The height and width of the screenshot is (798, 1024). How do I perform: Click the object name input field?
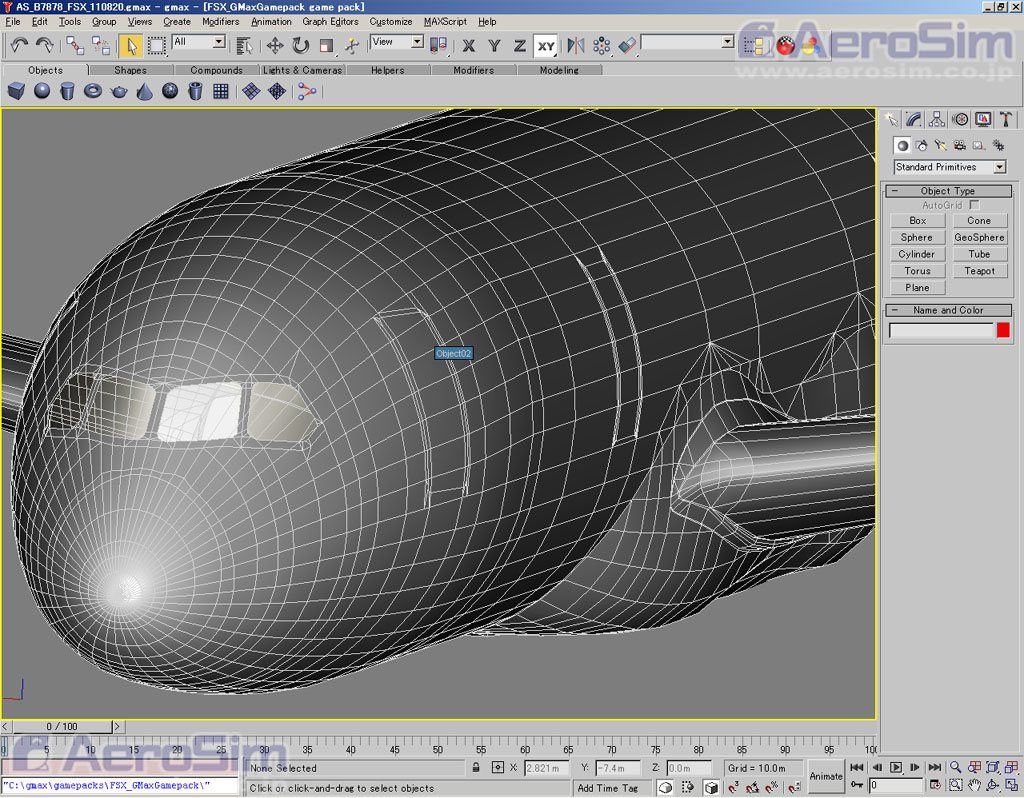(x=938, y=330)
